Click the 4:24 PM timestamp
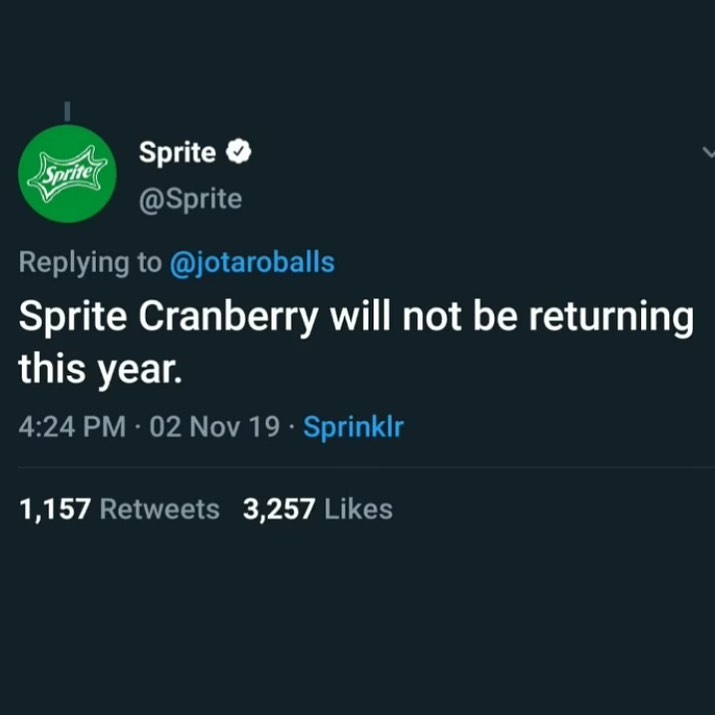The image size is (715, 715). tap(72, 427)
